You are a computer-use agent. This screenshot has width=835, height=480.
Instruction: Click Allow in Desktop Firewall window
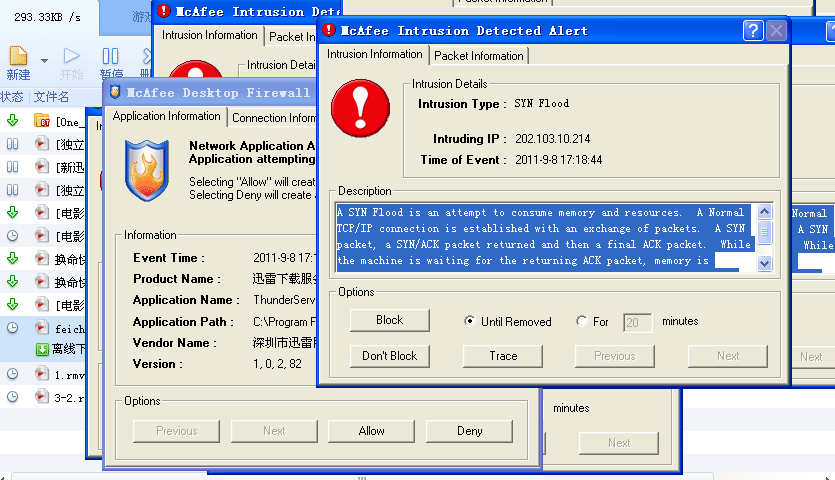[x=371, y=431]
